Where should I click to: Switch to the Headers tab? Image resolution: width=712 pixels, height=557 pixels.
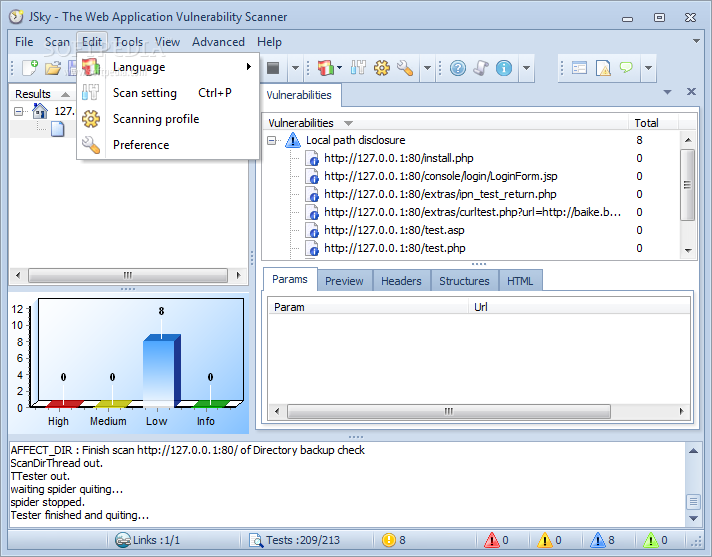(x=401, y=281)
